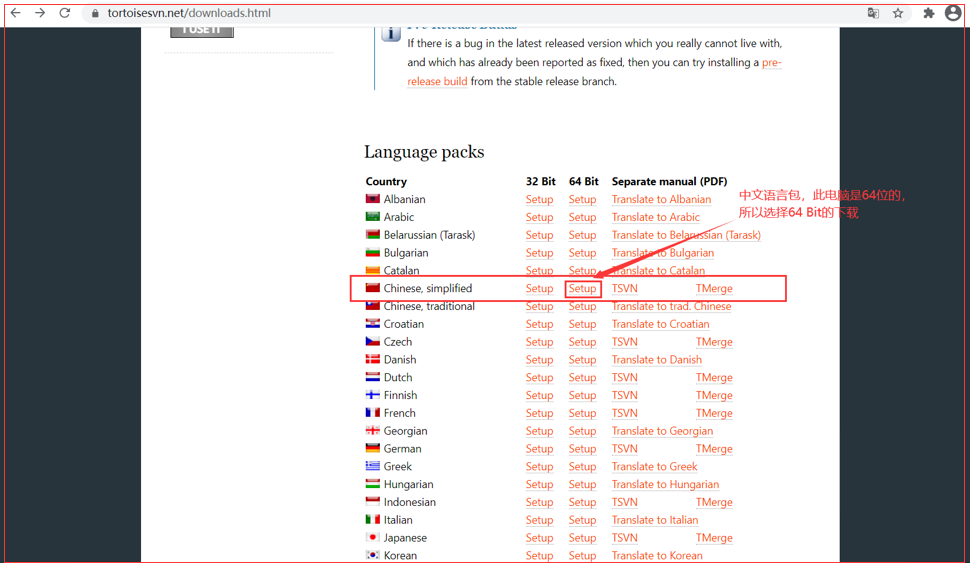This screenshot has width=970, height=565.
Task: Download 64 Bit Setup for Czech
Action: 583,342
